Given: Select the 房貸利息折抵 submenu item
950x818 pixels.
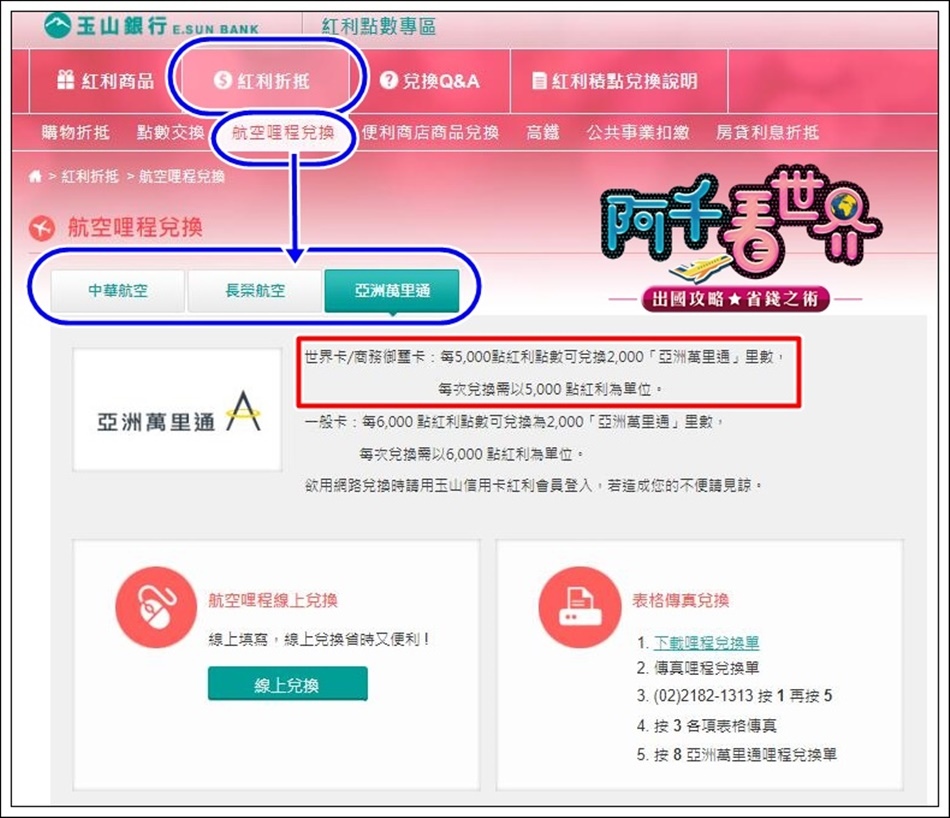Looking at the screenshot, I should coord(767,132).
